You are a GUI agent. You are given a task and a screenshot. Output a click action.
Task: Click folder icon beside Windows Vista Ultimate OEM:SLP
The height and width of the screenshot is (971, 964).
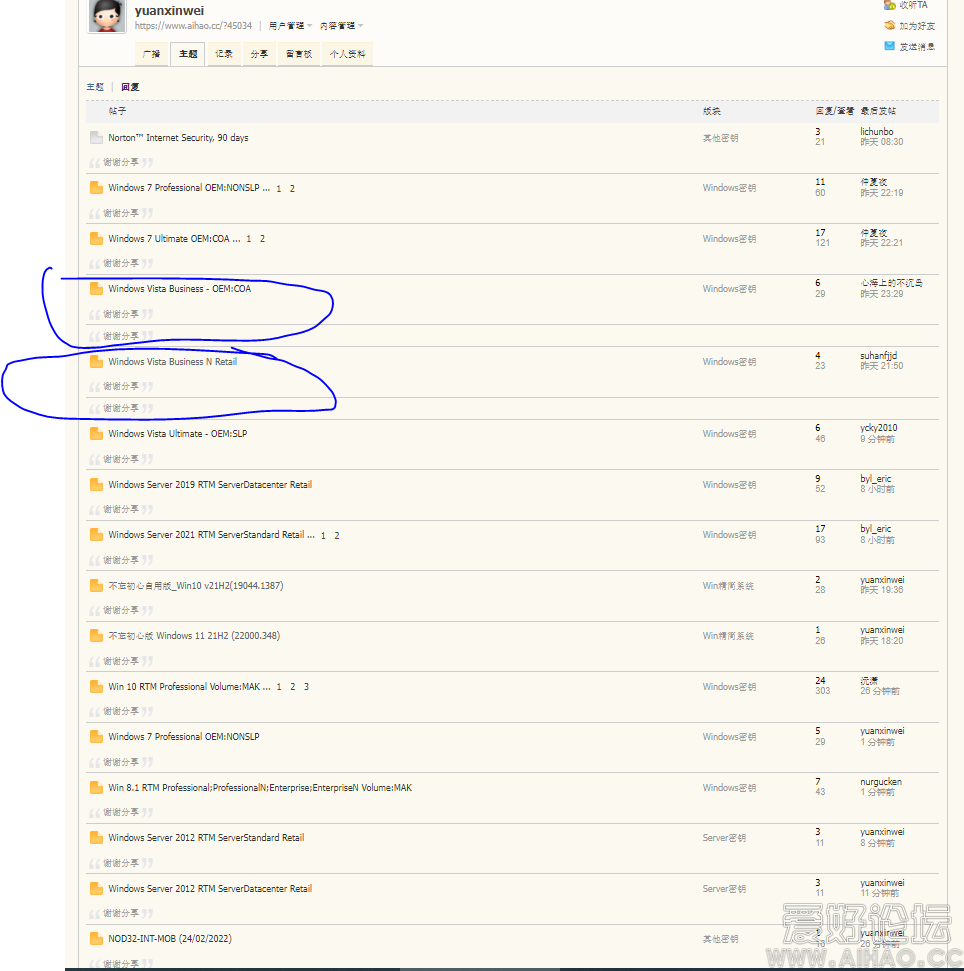click(96, 434)
